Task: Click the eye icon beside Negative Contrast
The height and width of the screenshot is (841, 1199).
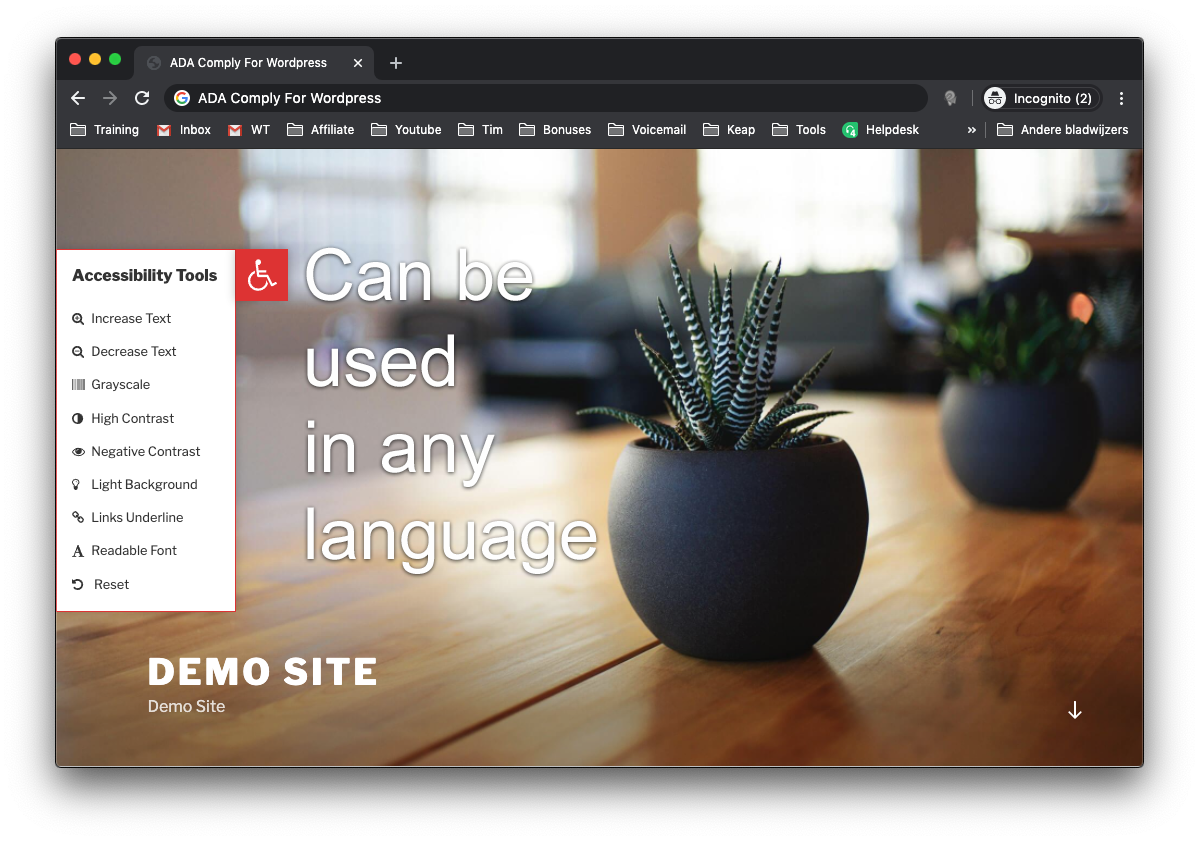Action: coord(78,452)
